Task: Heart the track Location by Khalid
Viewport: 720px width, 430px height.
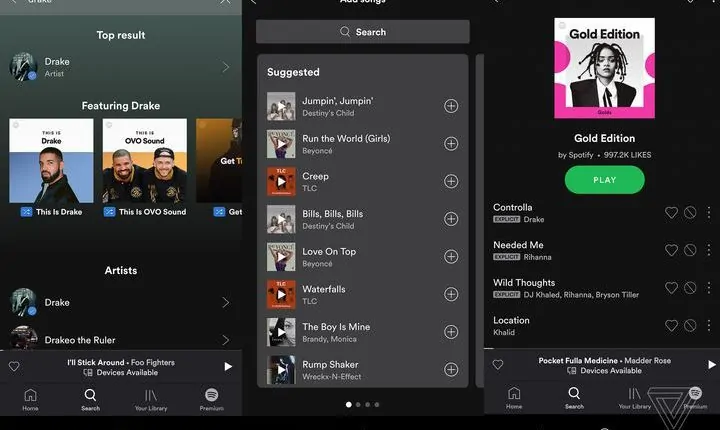Action: tap(671, 325)
